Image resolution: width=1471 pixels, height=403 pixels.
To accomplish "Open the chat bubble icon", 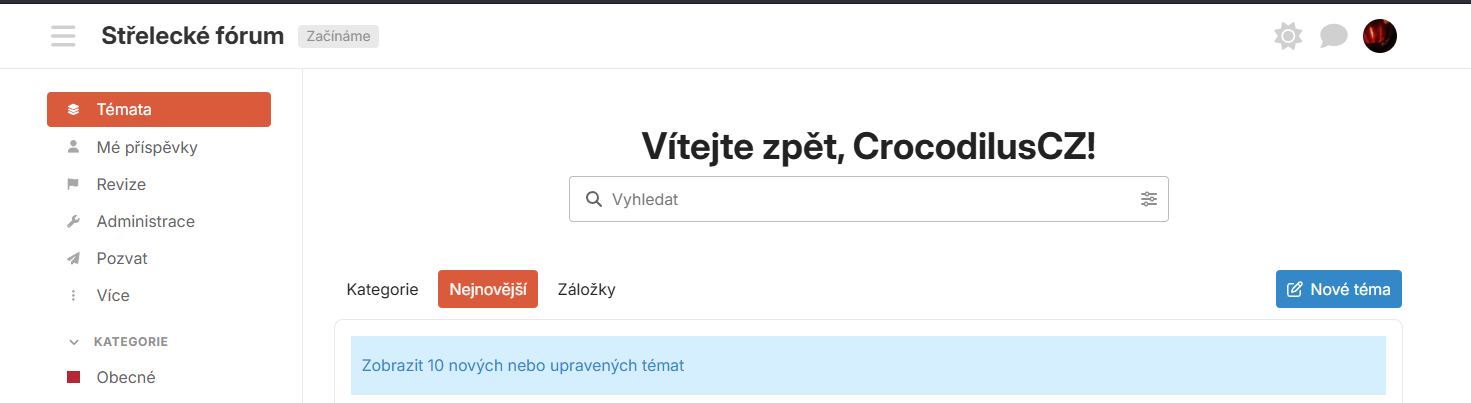I will click(1334, 37).
